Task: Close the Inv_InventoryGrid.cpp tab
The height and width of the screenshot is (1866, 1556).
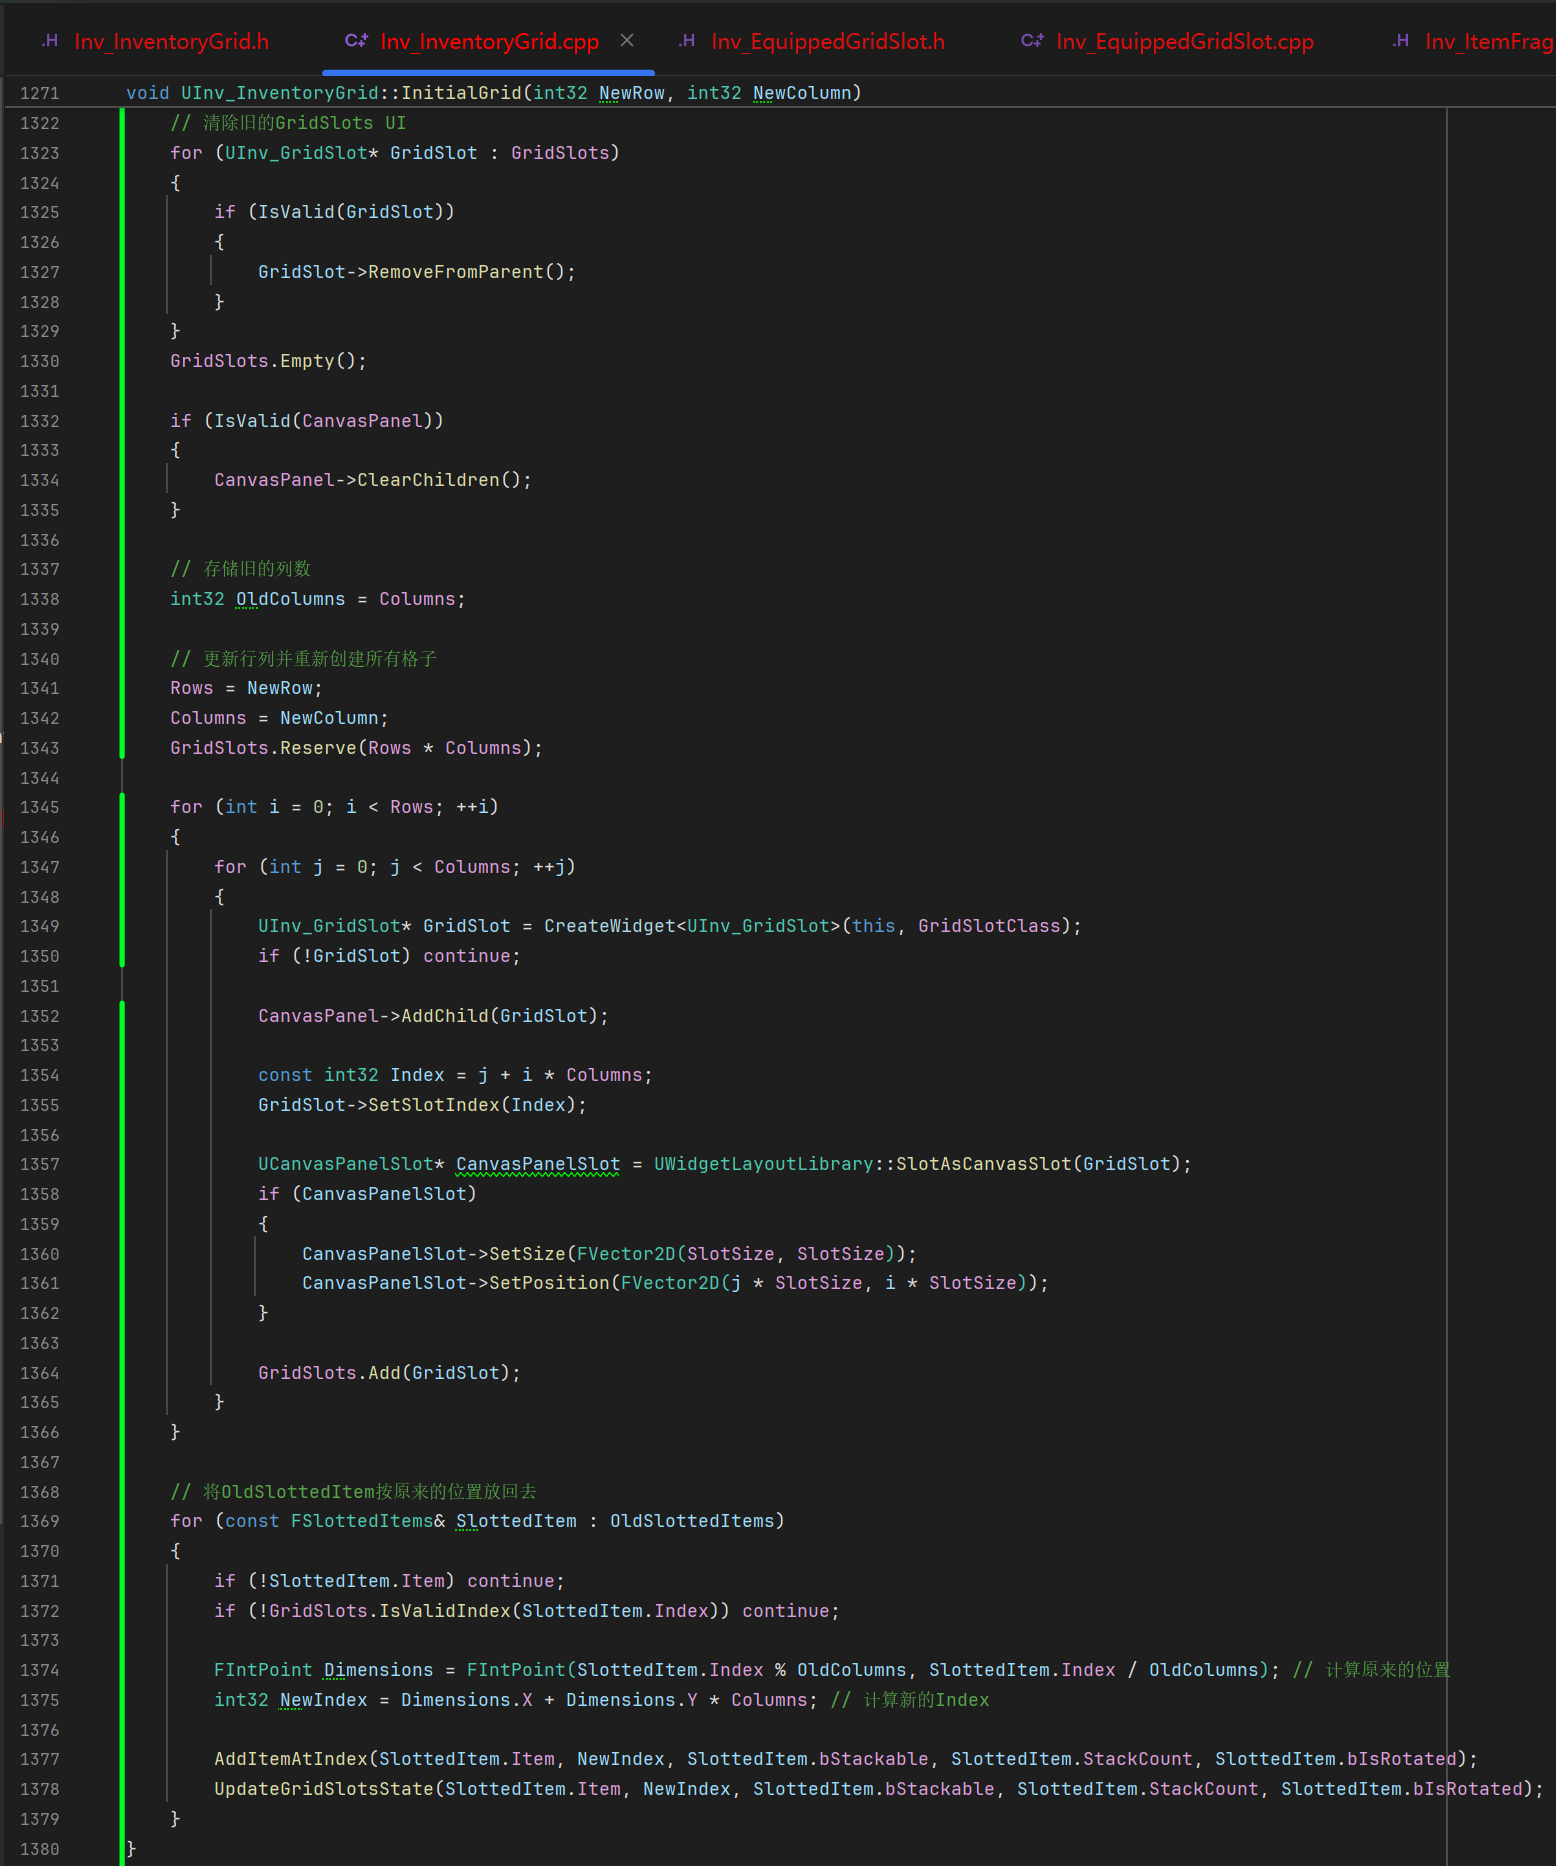Action: click(x=627, y=40)
